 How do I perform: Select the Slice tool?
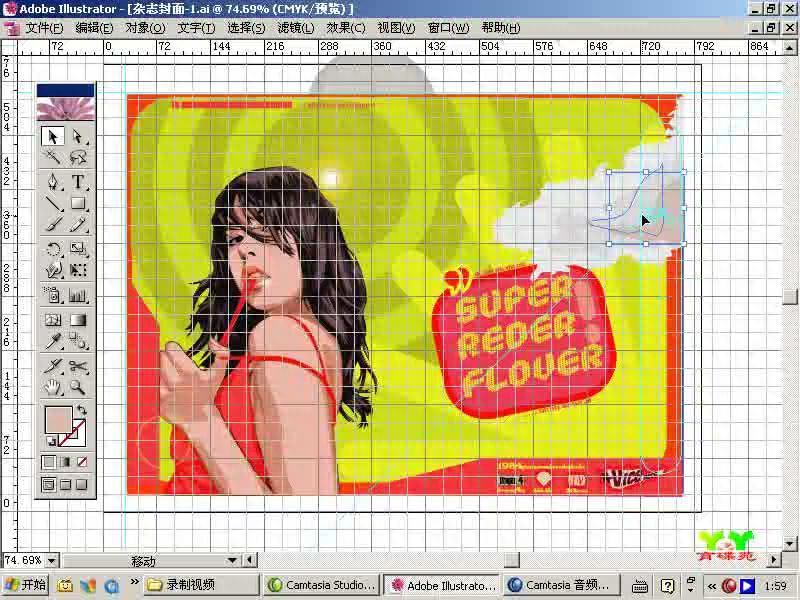(x=53, y=366)
